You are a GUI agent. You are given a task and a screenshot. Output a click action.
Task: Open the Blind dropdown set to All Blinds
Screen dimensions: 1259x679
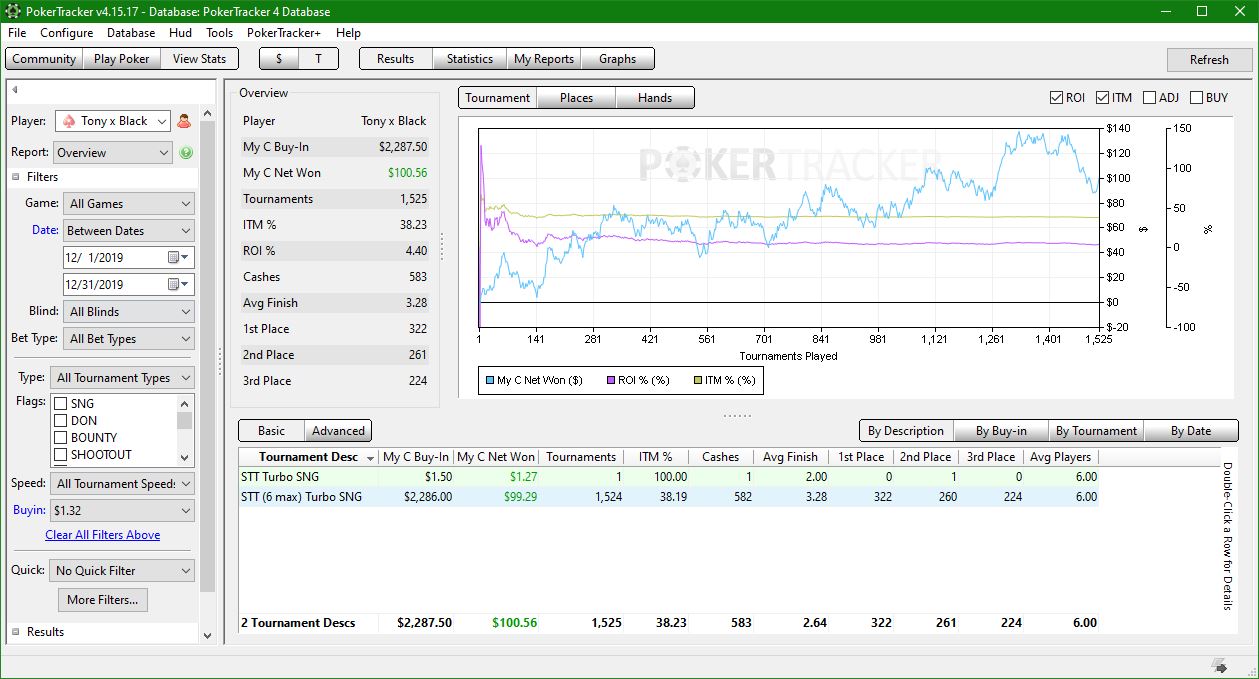(x=128, y=312)
